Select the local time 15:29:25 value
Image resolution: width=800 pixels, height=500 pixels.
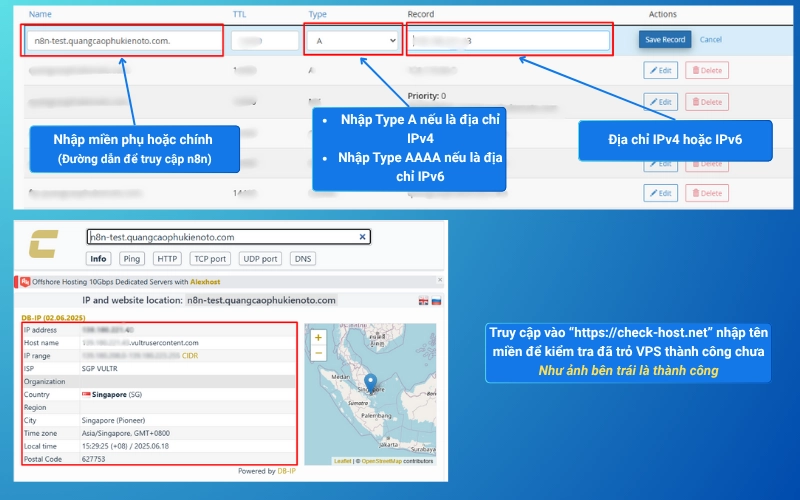click(125, 446)
